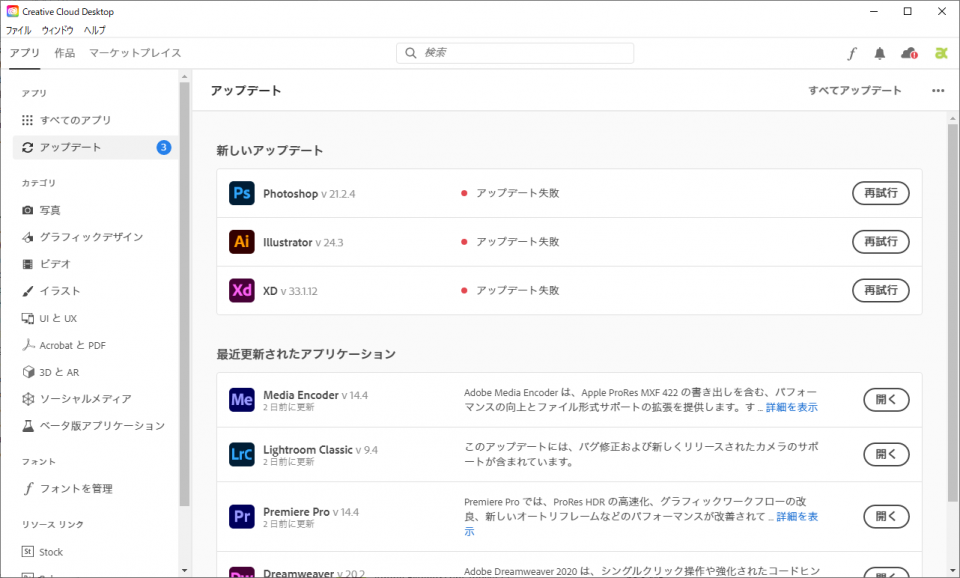The image size is (960, 578).
Task: Select the Premiere Pro app icon
Action: (241, 516)
